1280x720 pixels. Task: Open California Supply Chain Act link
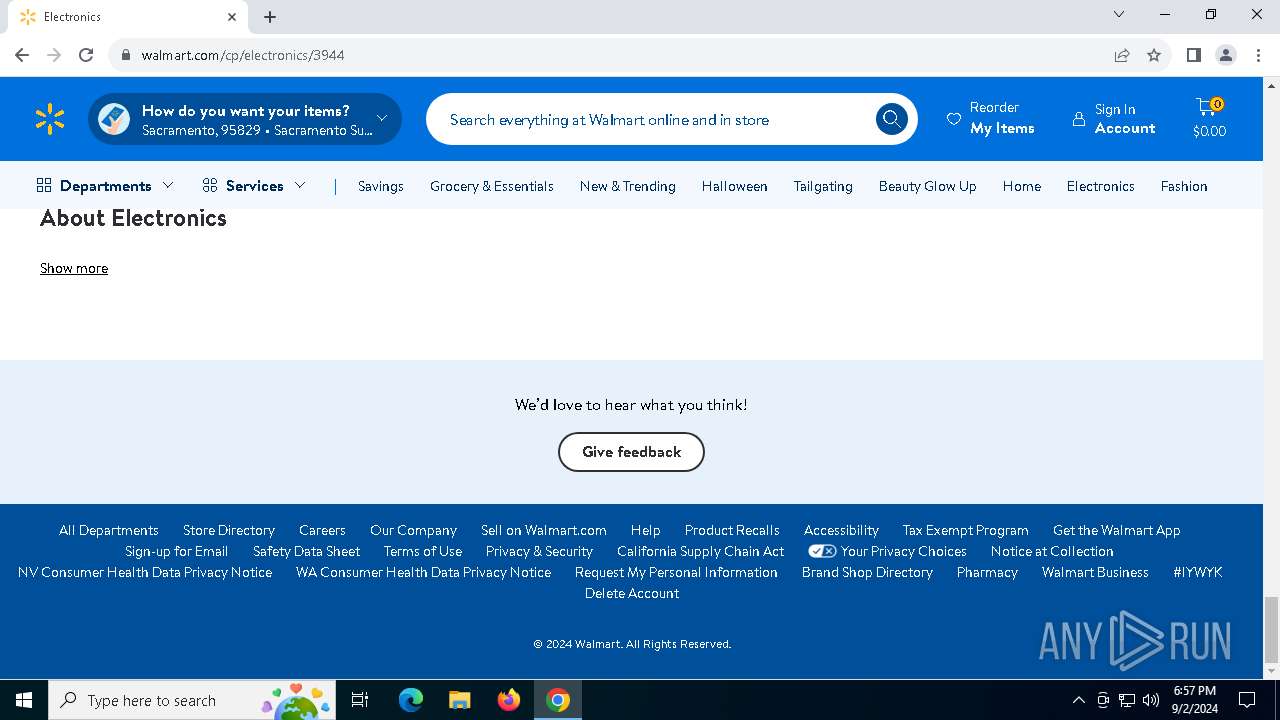click(700, 551)
